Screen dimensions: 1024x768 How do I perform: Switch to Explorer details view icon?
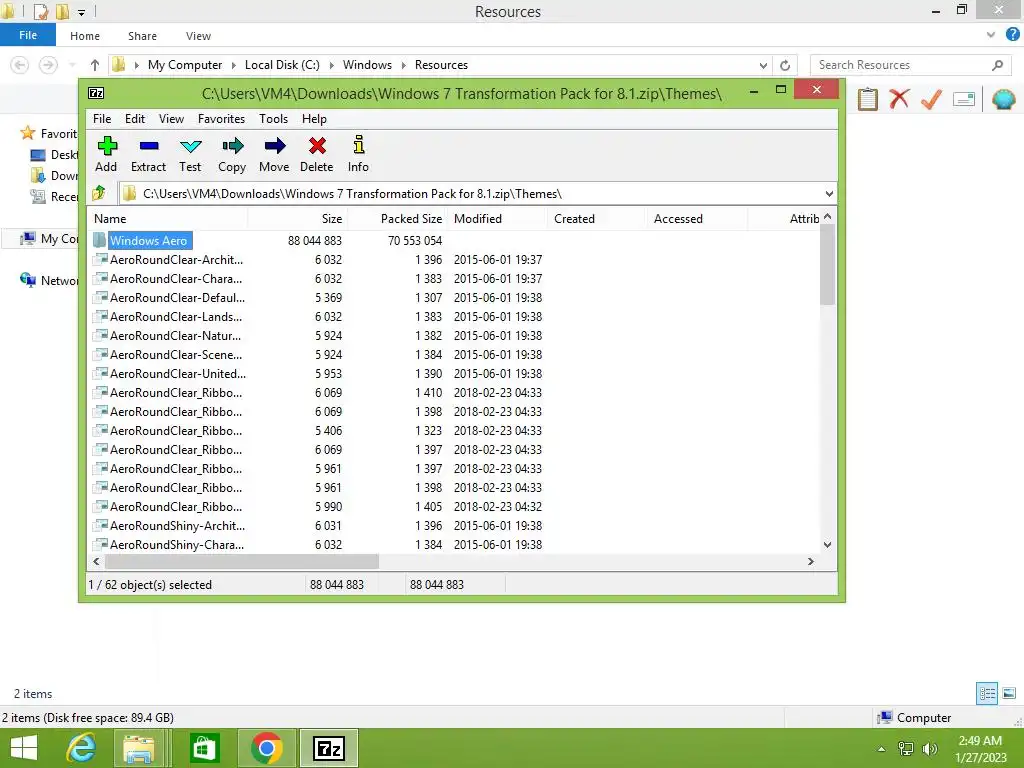987,693
